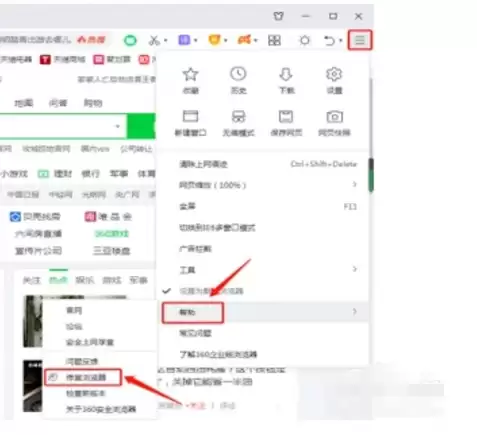
Task: Select check new version submenu item
Action: coord(100,393)
